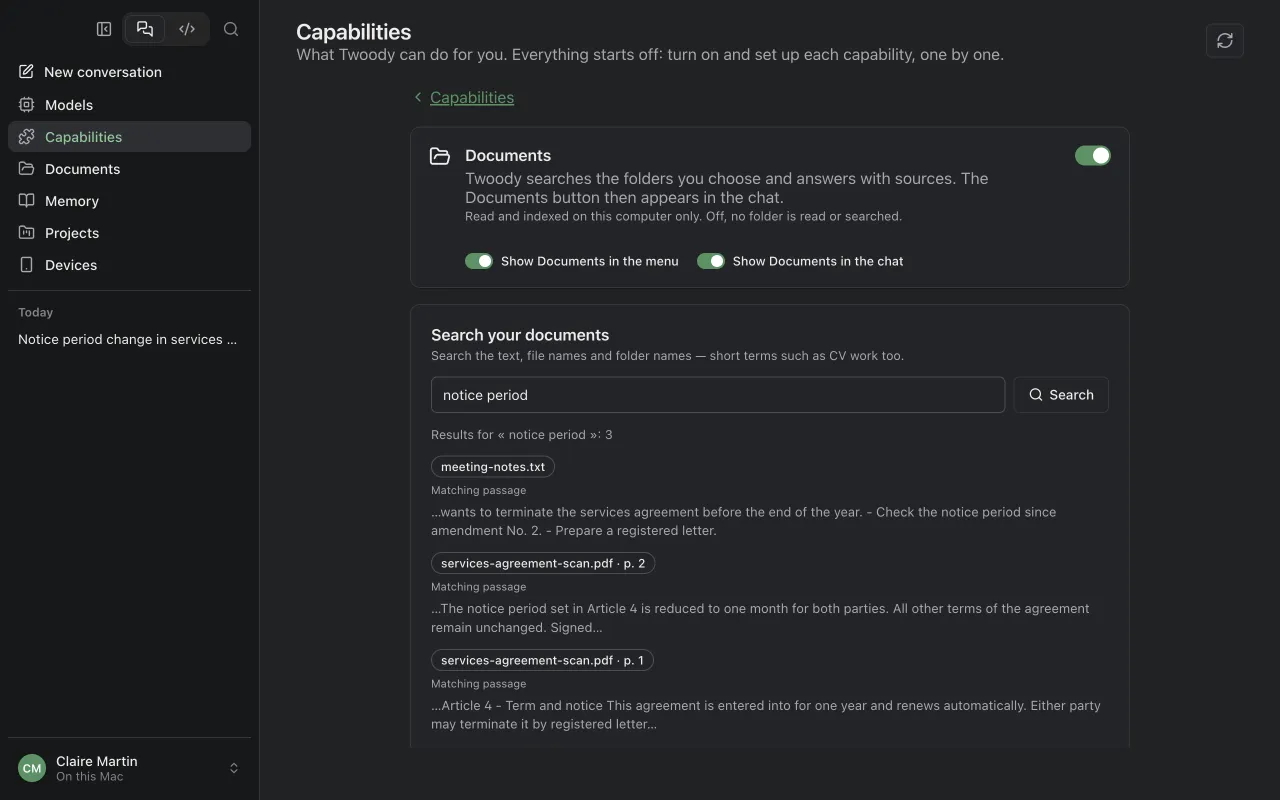Image resolution: width=1280 pixels, height=800 pixels.
Task: Open sidebar search magnifier icon
Action: coord(231,29)
